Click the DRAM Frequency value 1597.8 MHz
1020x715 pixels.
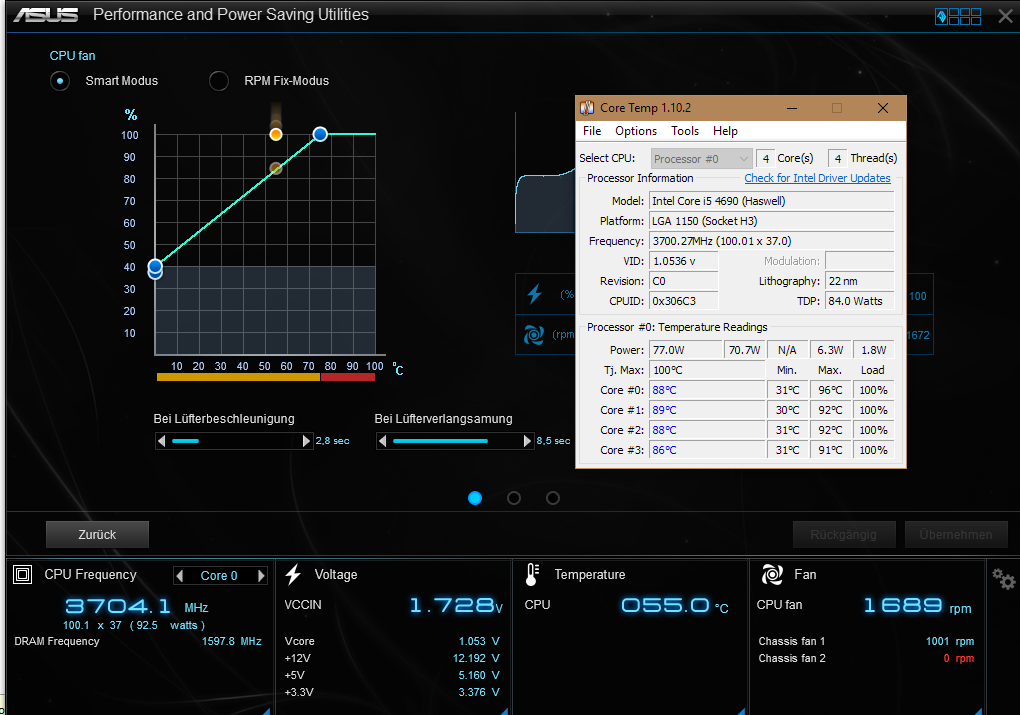(x=232, y=641)
